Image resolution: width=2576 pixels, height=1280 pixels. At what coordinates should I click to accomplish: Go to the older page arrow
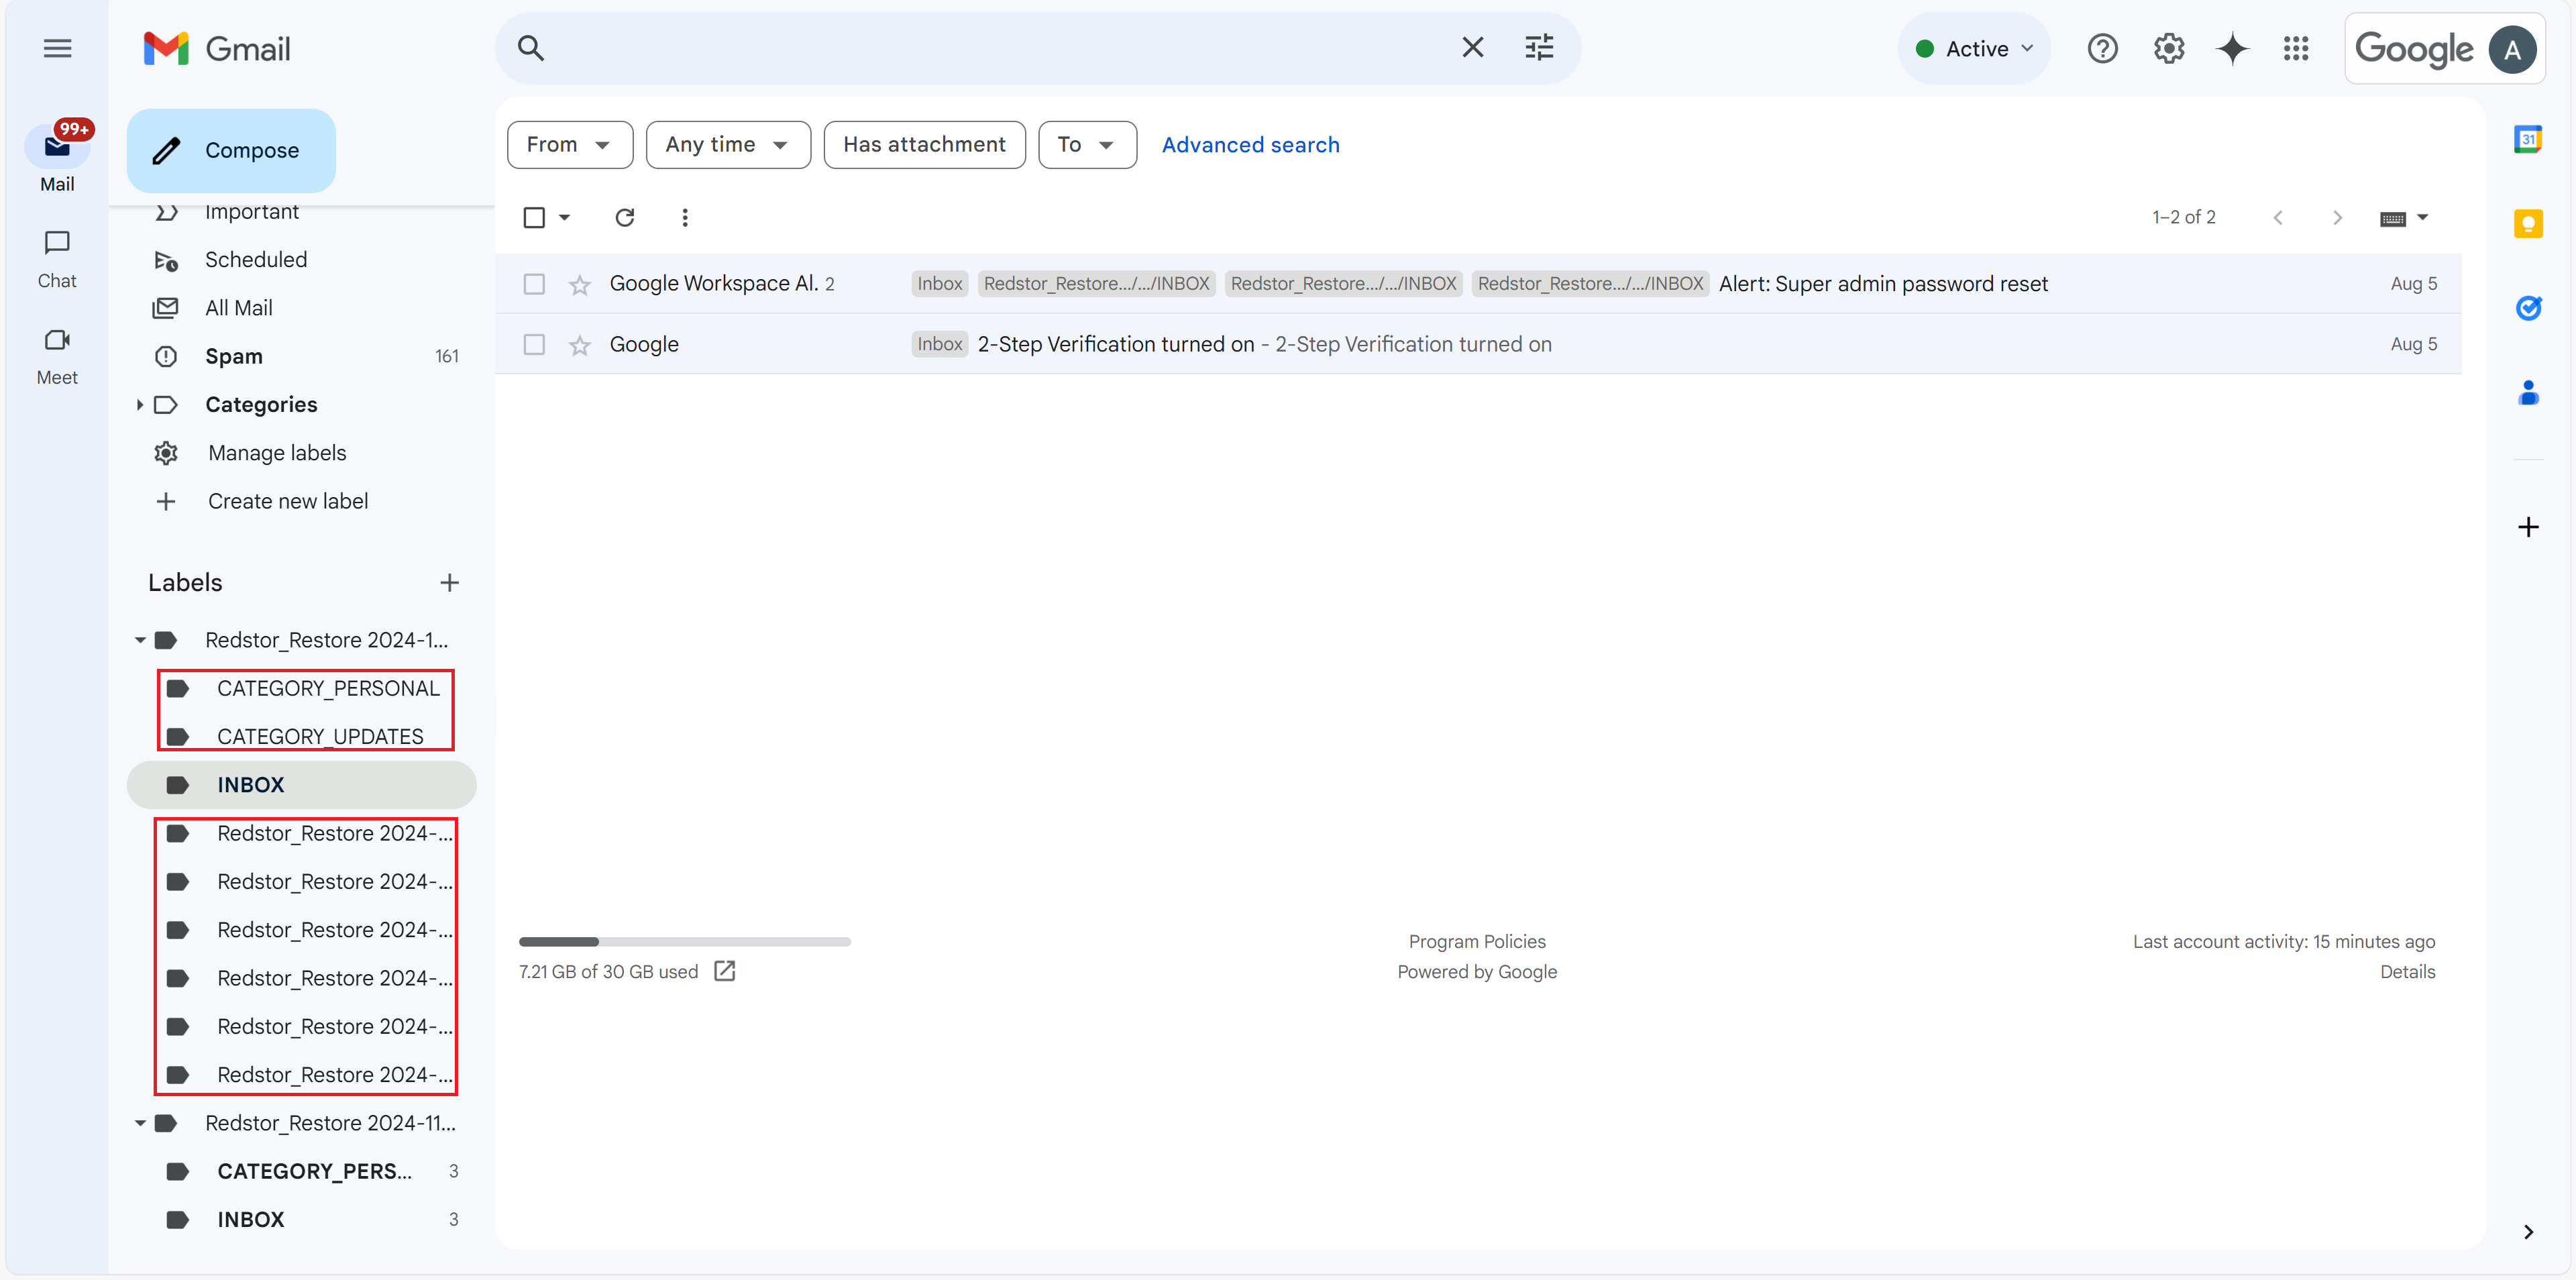[x=2337, y=217]
